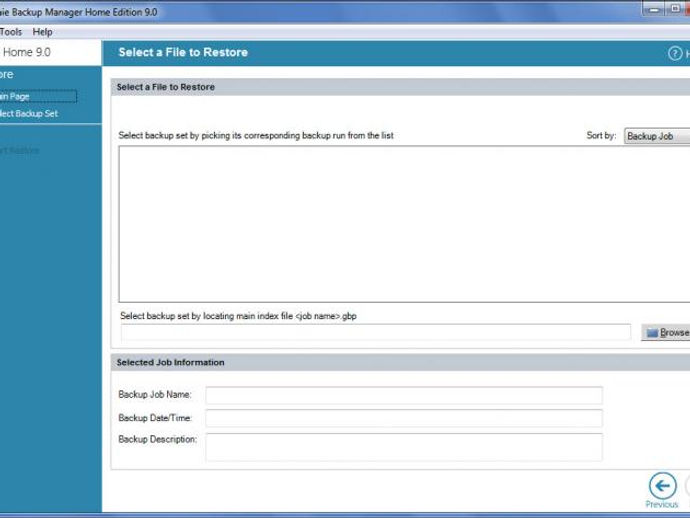The image size is (690, 518).
Task: Click the Backup Job Name field
Action: pos(404,395)
